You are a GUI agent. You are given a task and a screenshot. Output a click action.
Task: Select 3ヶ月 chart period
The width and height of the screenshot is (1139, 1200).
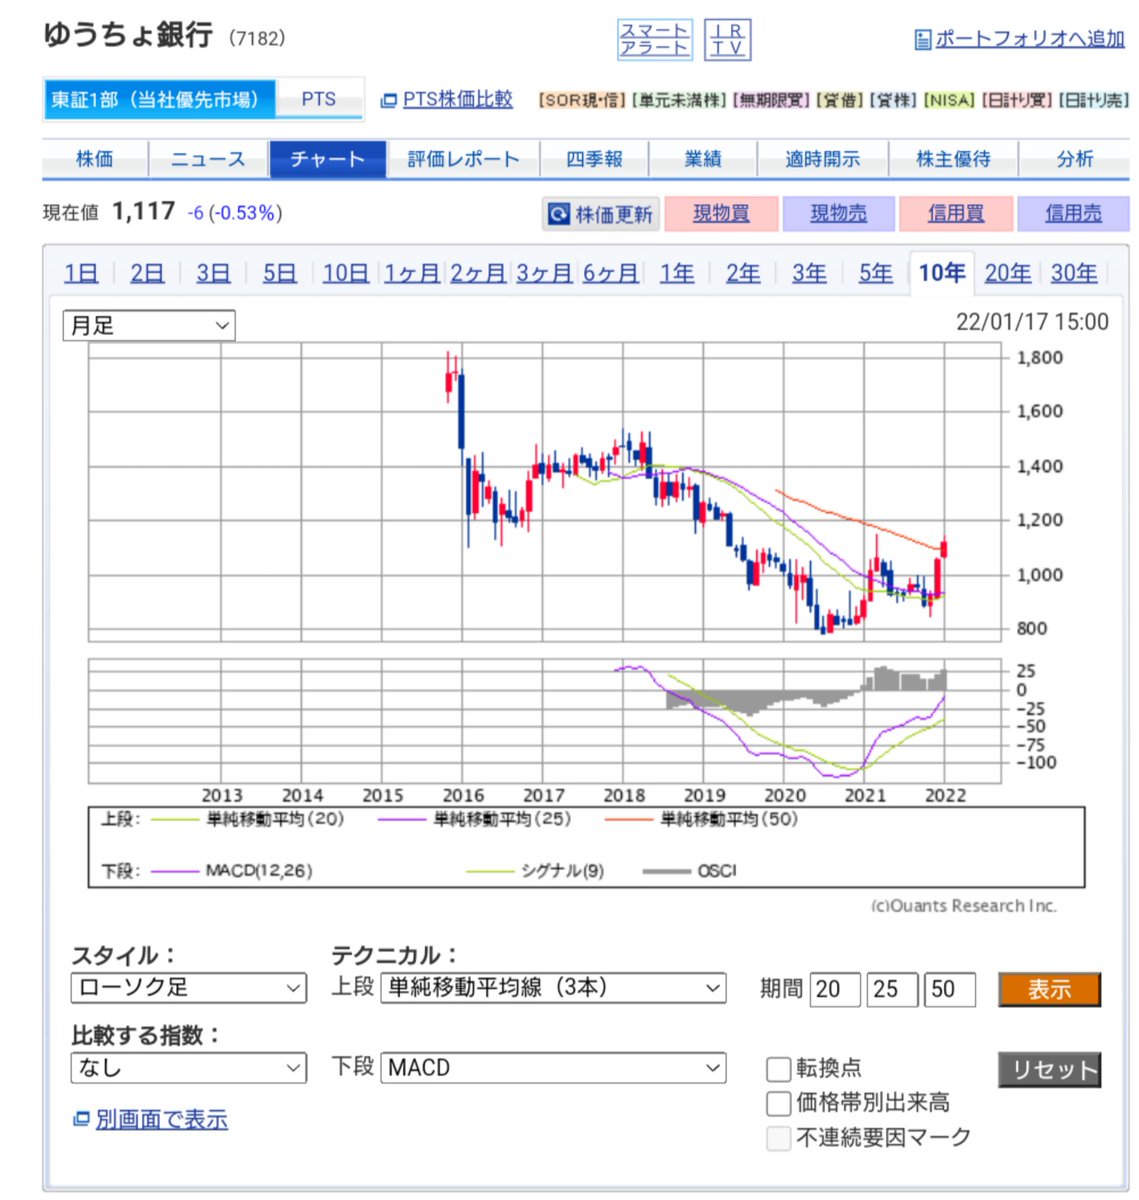tap(544, 274)
